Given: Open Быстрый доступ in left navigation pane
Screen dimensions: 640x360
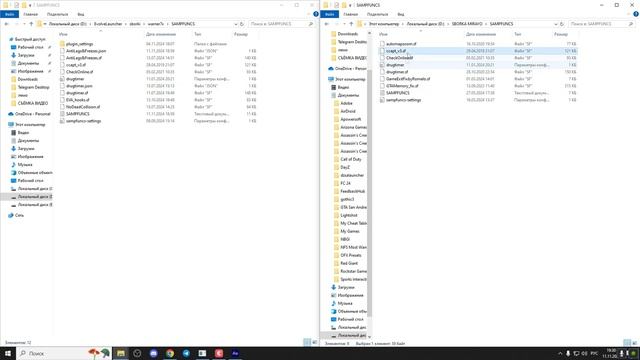Looking at the screenshot, I should [29, 40].
